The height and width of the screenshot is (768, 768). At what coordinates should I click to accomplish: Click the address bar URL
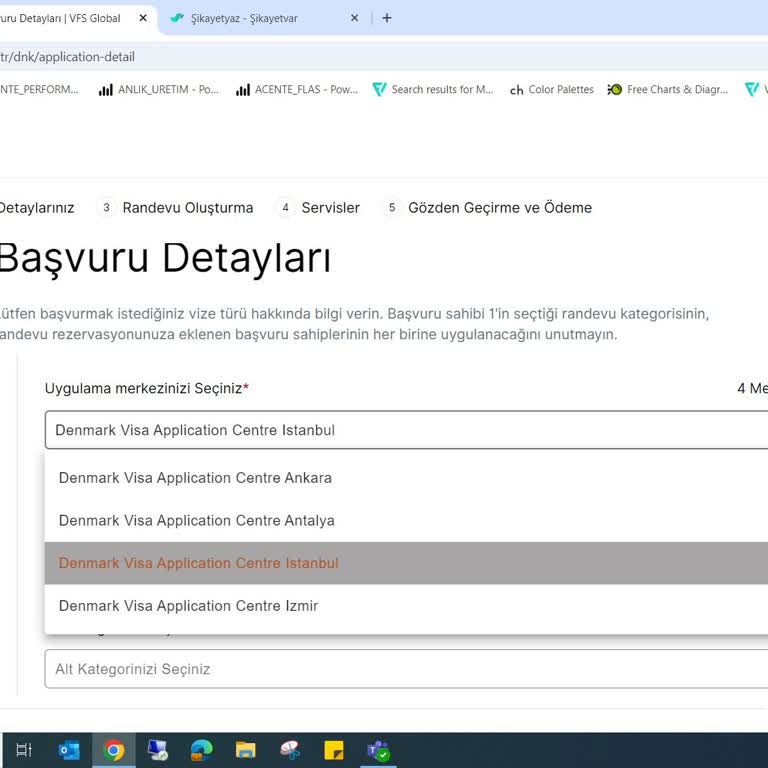pyautogui.click(x=68, y=57)
